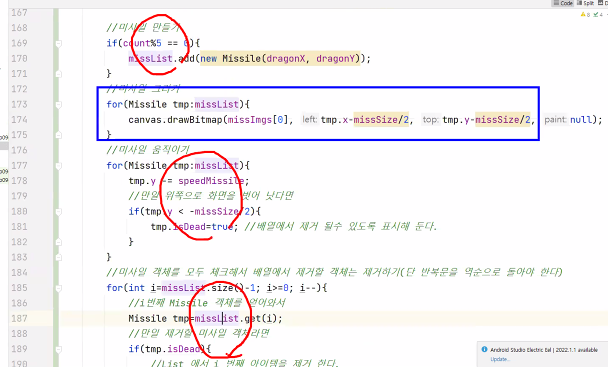Collapse fold marker at line 171
Screen dimensions: 608x367
(58, 74)
